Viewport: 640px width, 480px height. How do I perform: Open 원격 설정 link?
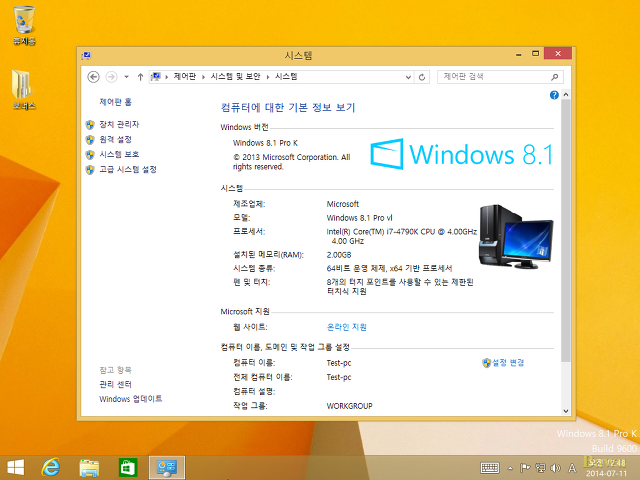click(x=116, y=139)
